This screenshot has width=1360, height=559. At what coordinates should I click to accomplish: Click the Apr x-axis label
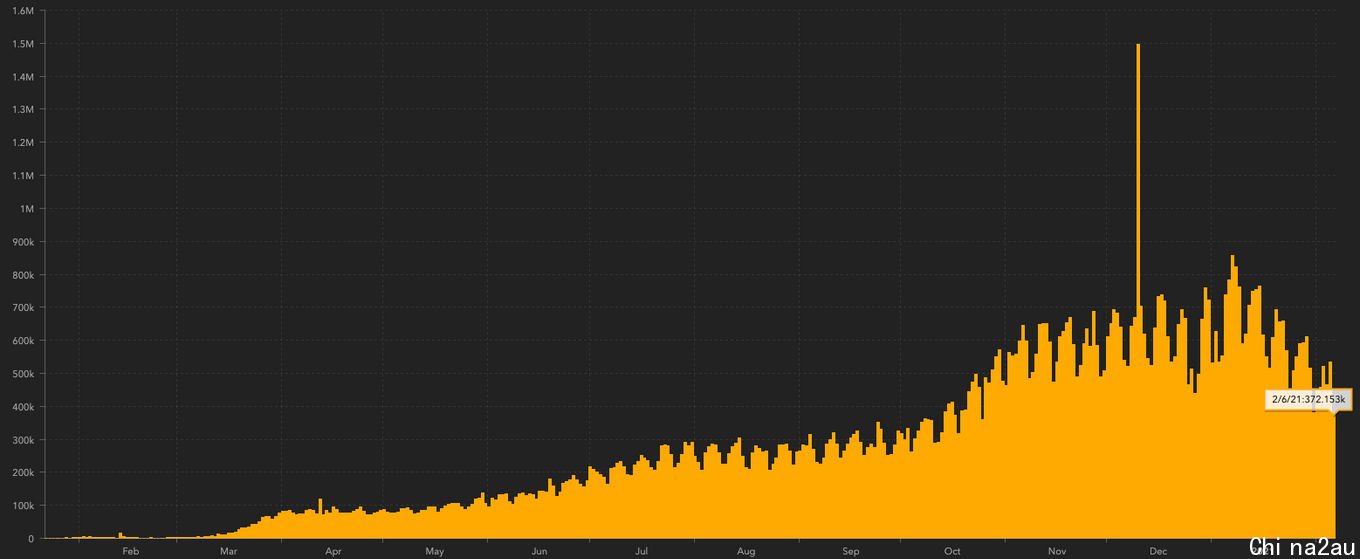tap(334, 551)
